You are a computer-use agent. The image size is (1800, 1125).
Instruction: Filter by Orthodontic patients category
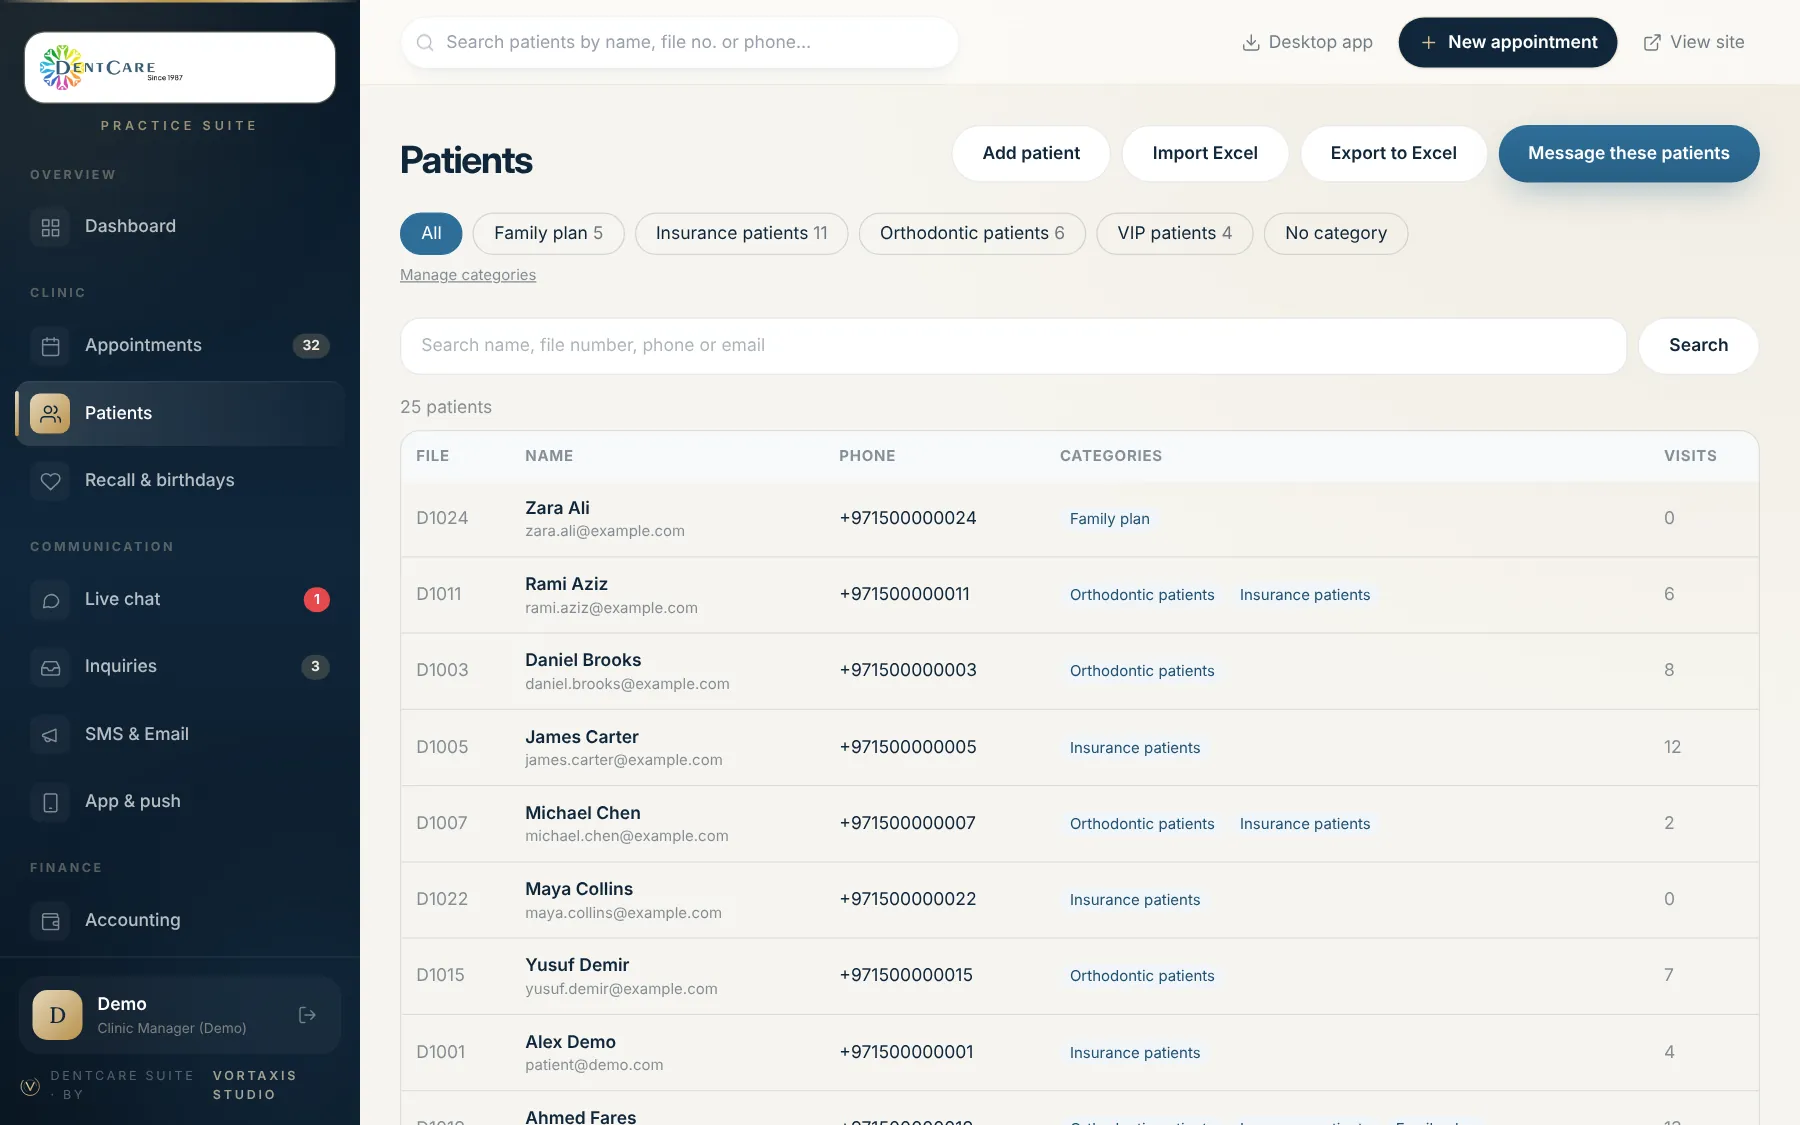(972, 233)
